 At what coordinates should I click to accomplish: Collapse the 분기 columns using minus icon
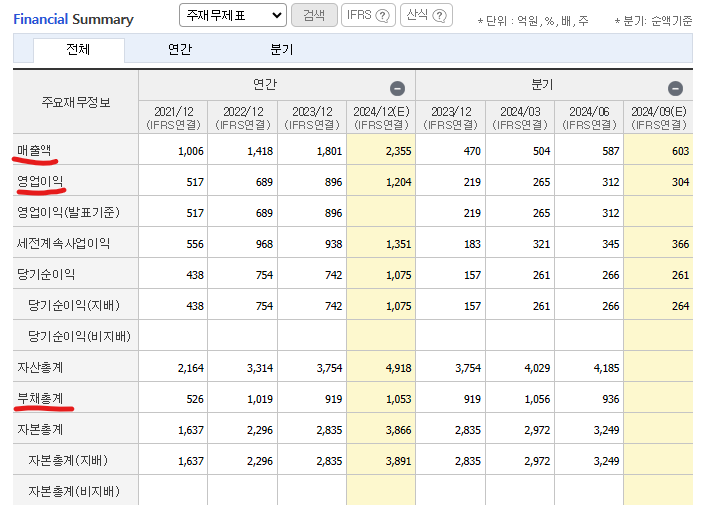675,88
